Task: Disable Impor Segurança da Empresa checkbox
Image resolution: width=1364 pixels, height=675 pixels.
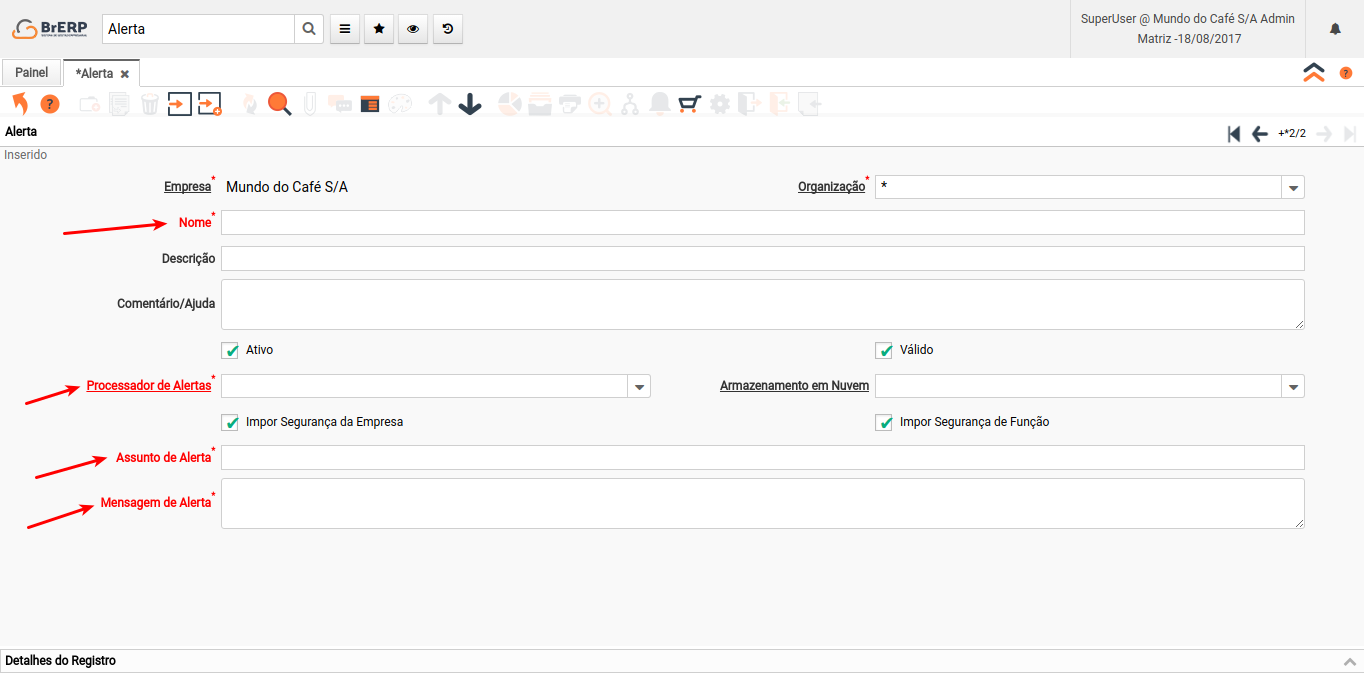Action: coord(231,422)
